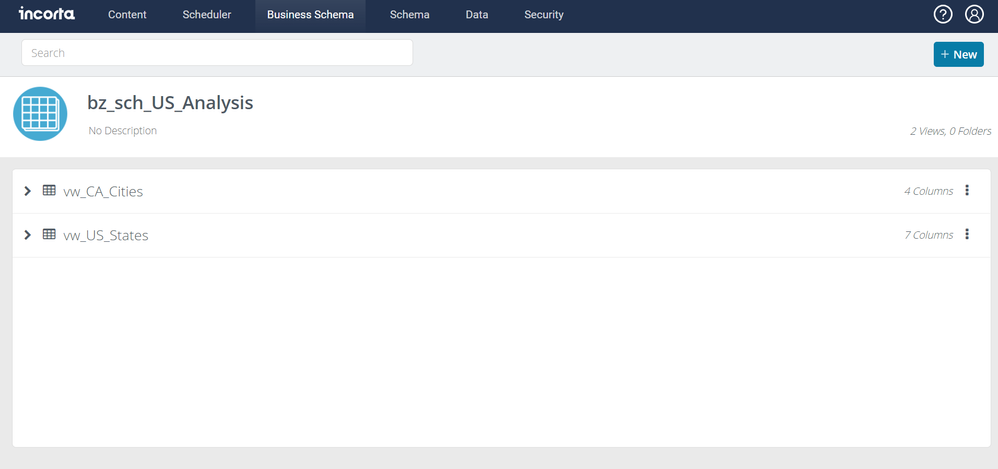Select the vw_CA_Cities view name
The image size is (998, 469).
[103, 191]
